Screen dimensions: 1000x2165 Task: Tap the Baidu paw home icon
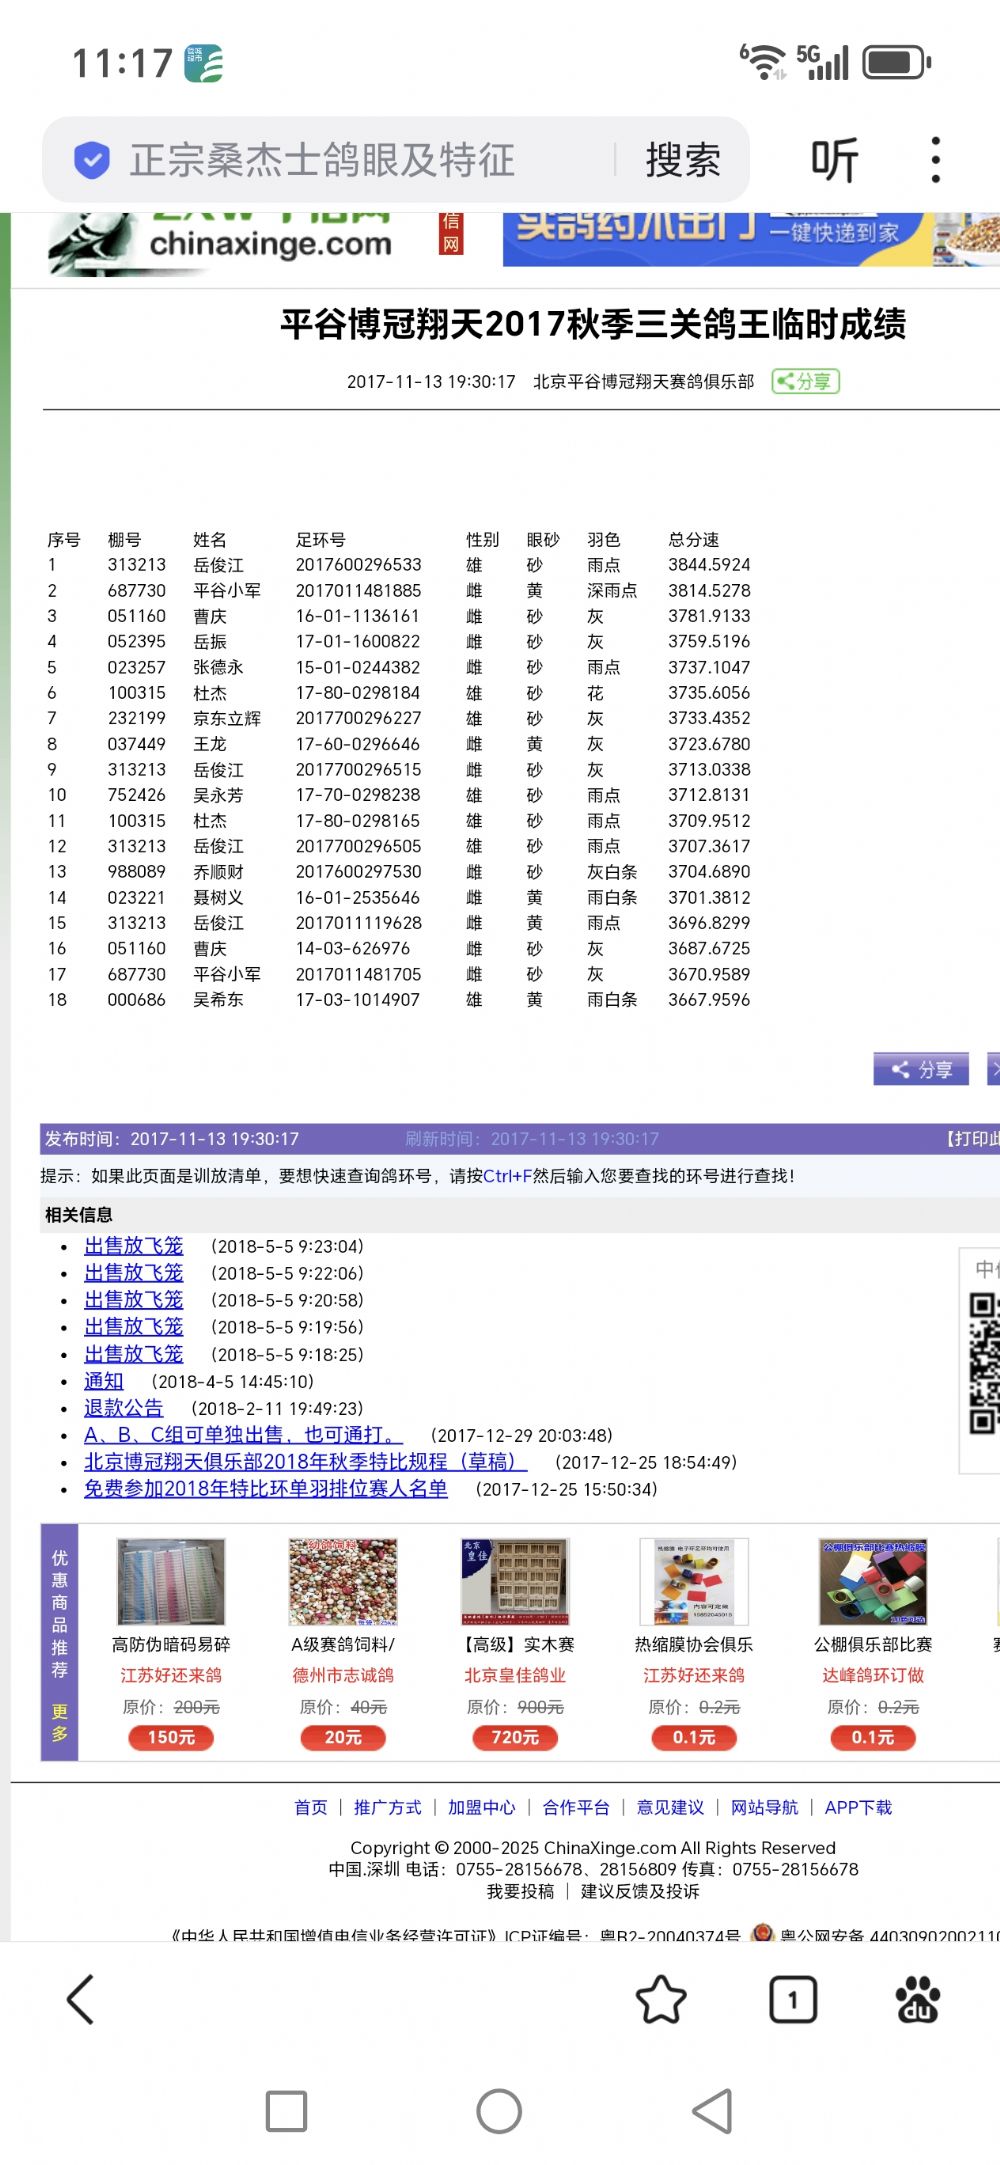pos(917,2000)
